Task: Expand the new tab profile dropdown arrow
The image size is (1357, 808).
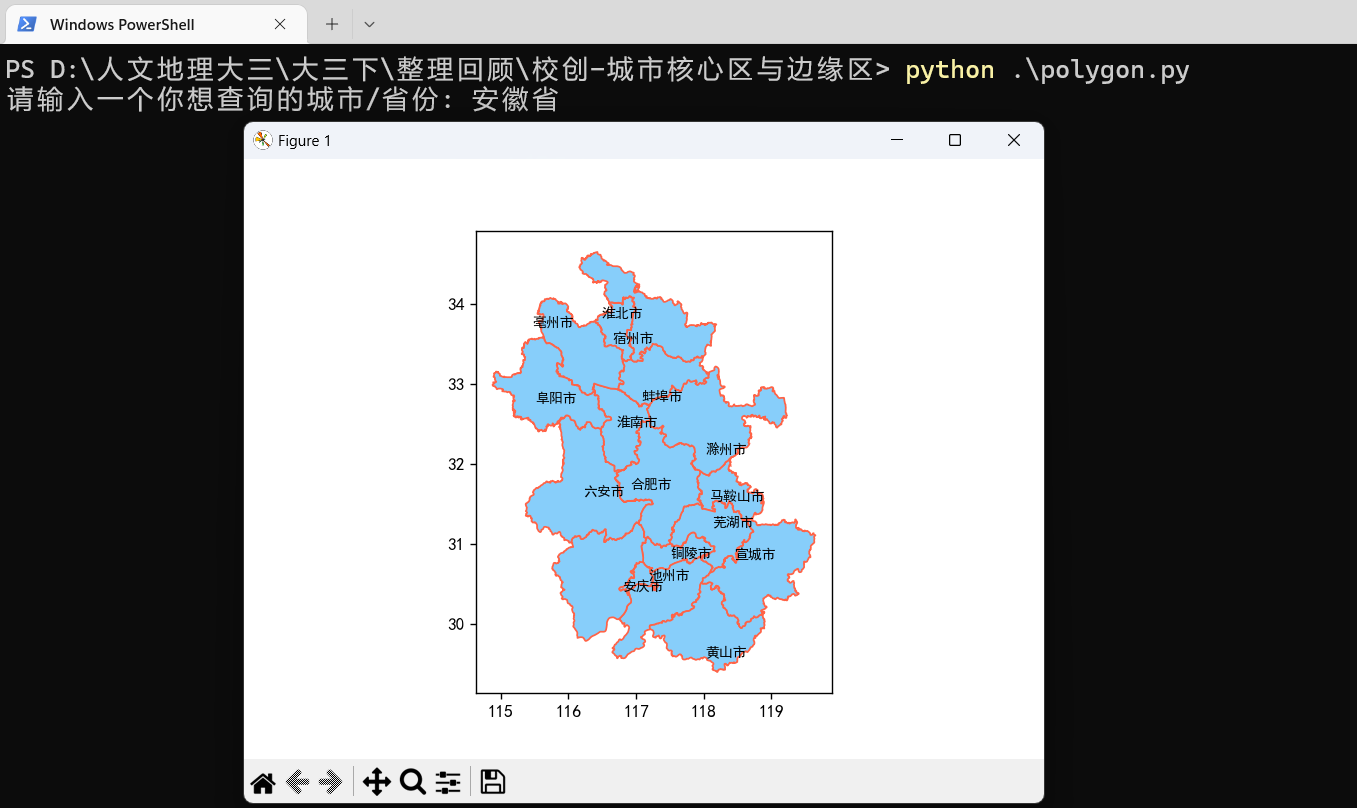Action: [369, 24]
